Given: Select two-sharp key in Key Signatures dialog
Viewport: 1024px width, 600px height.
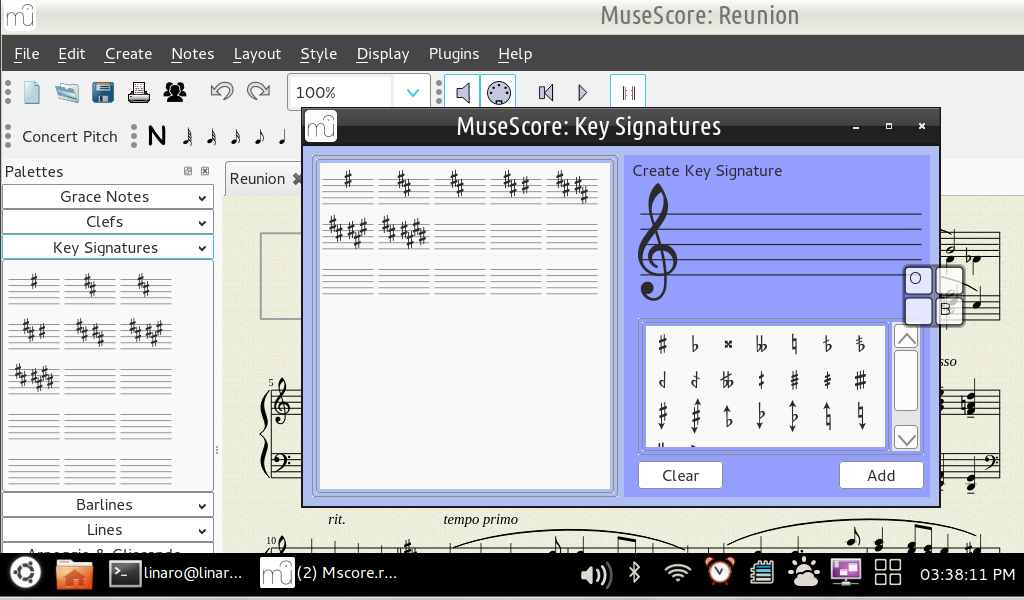Looking at the screenshot, I should (x=404, y=185).
